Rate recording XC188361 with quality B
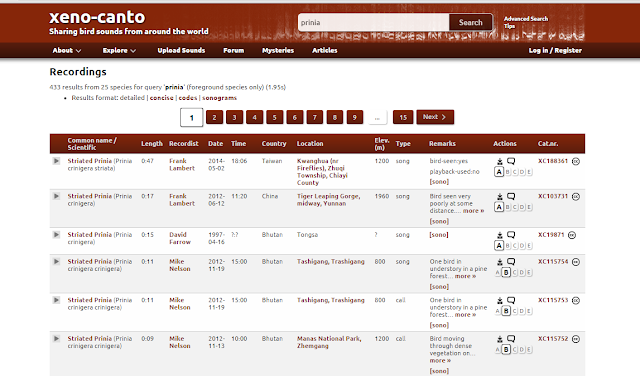The image size is (640, 376). coord(508,172)
